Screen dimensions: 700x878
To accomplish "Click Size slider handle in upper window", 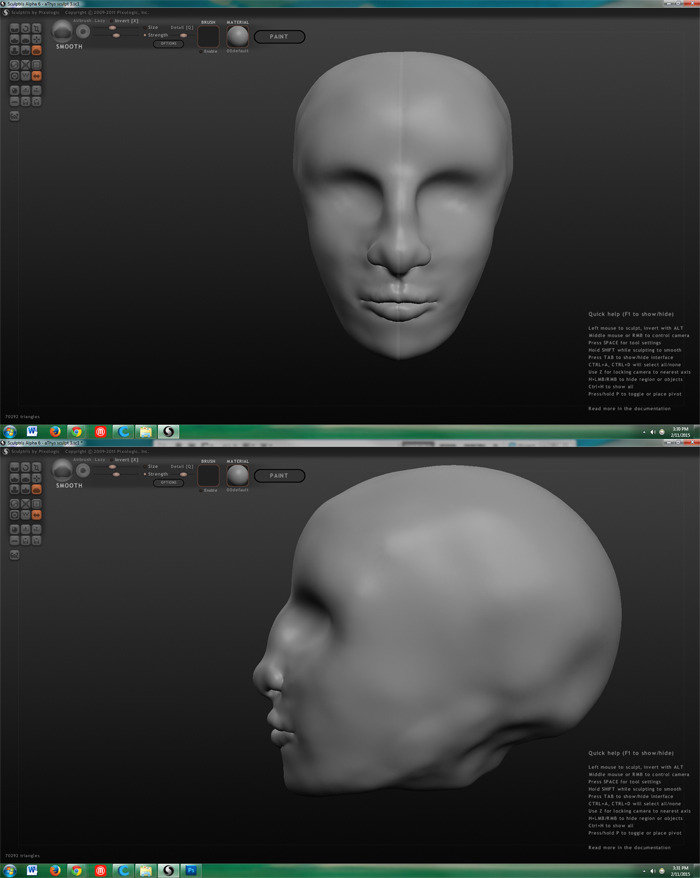I will click(112, 27).
